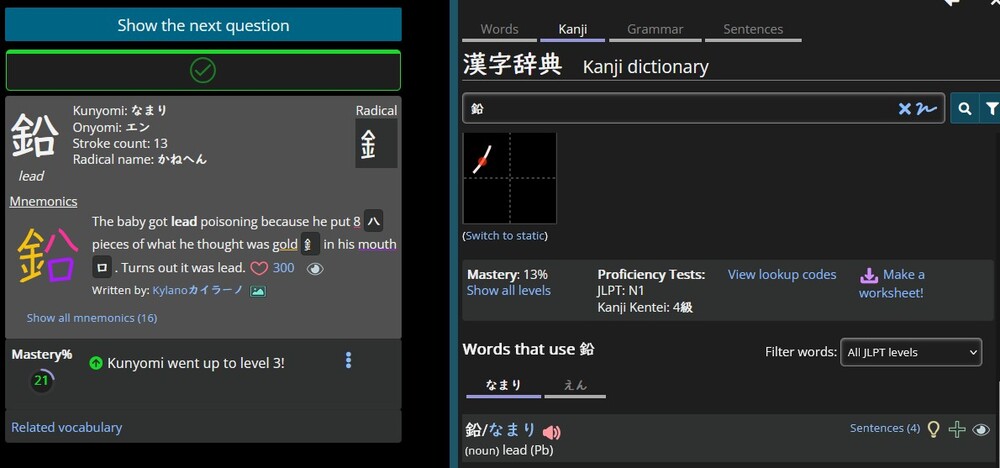Expand Show all mnemonics (16)
This screenshot has width=1000, height=468.
tap(91, 318)
